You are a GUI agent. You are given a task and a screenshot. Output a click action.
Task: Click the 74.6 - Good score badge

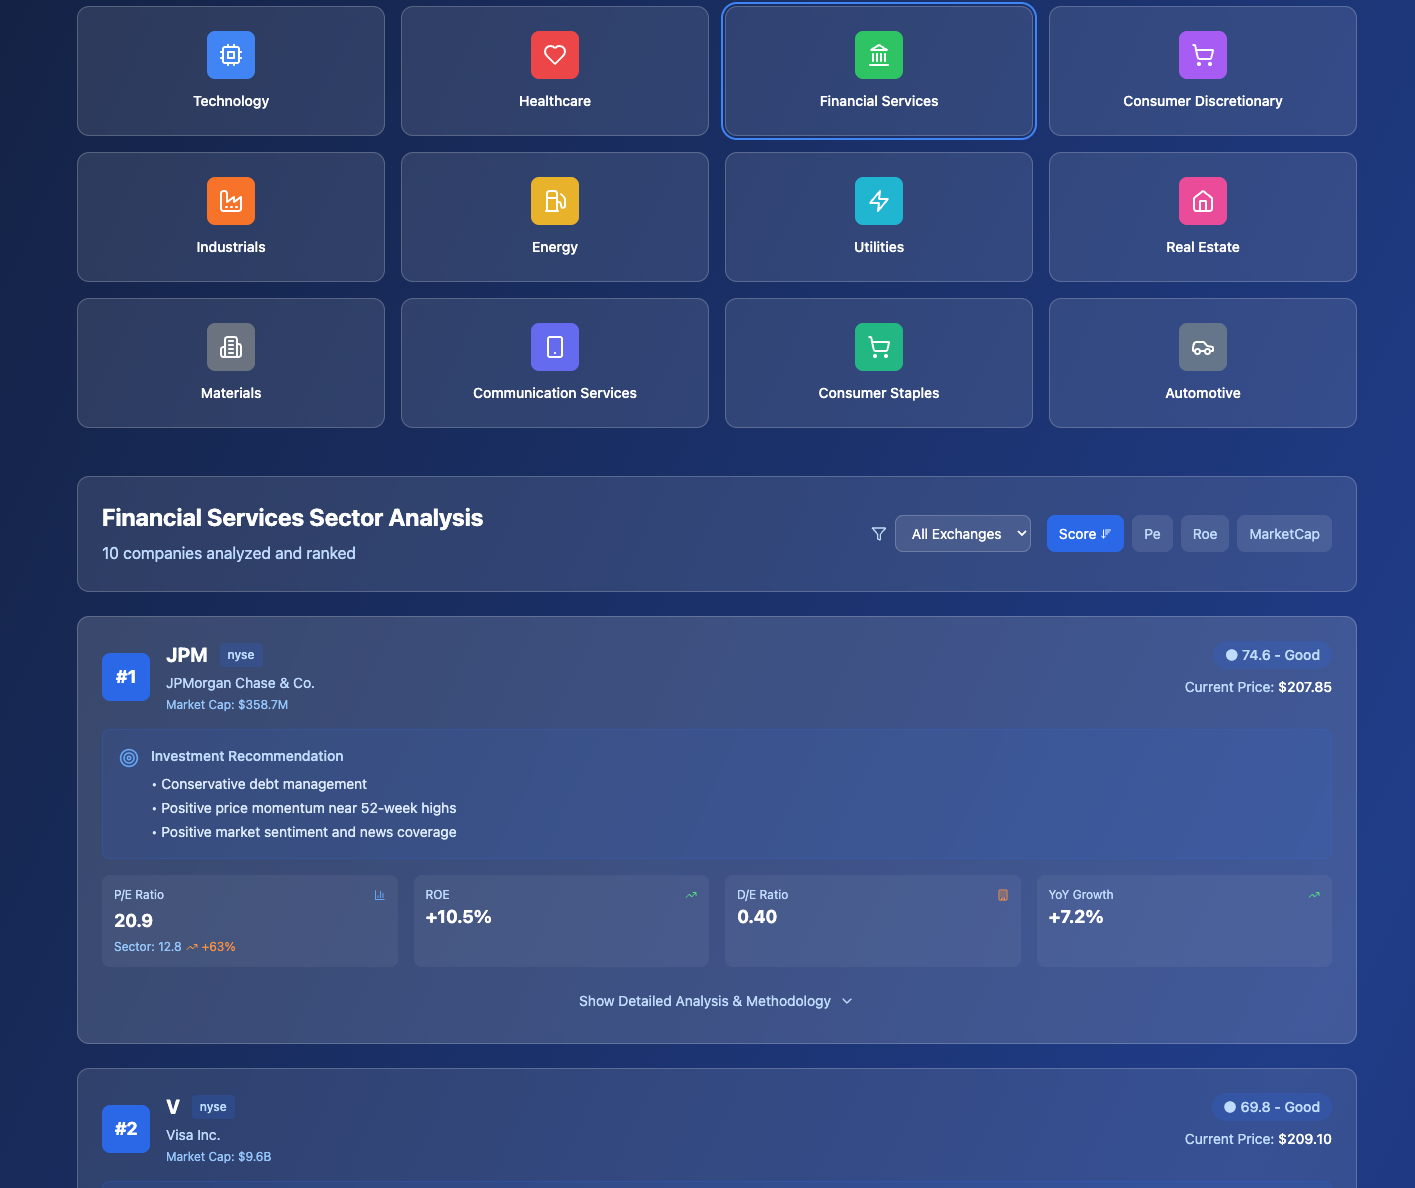coord(1273,655)
